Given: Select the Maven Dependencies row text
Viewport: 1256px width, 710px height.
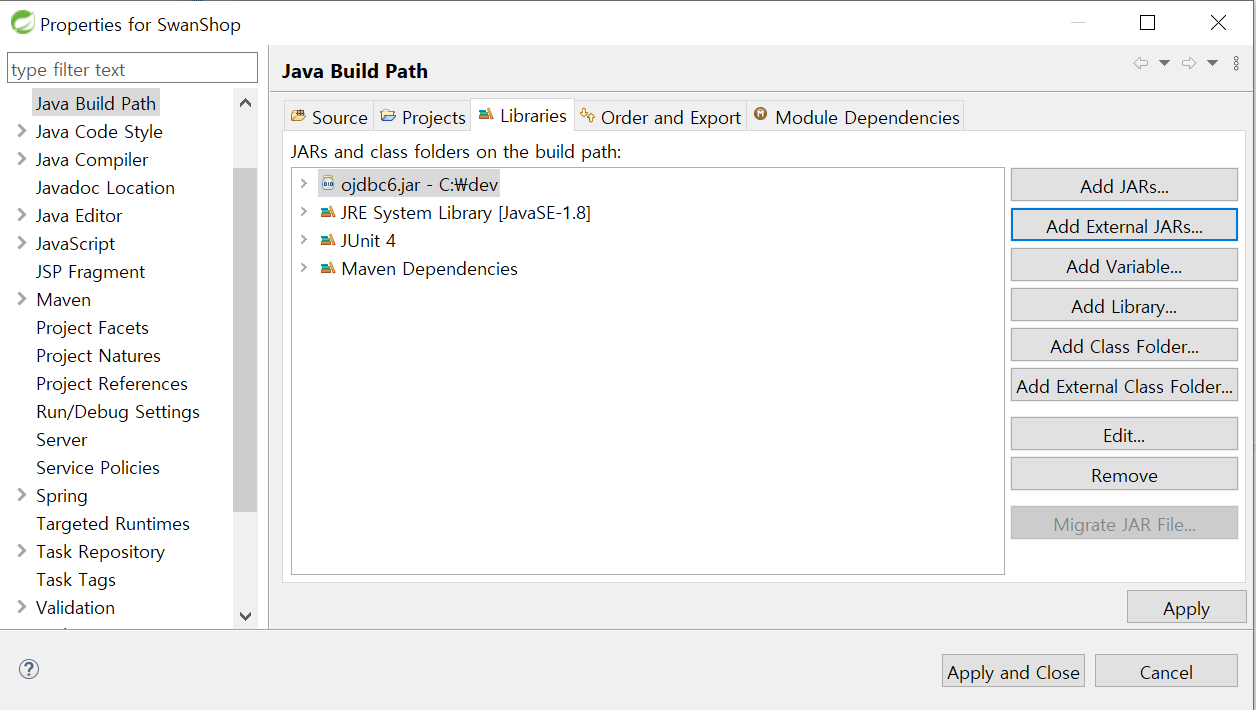Looking at the screenshot, I should 430,269.
